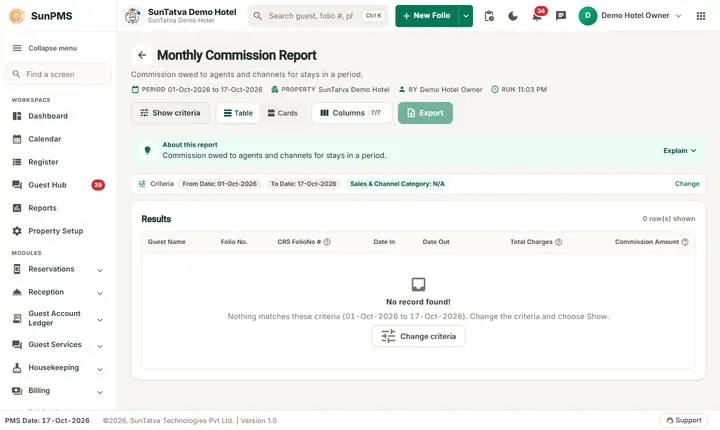Click the Show criteria button
The image size is (720, 430).
point(170,113)
